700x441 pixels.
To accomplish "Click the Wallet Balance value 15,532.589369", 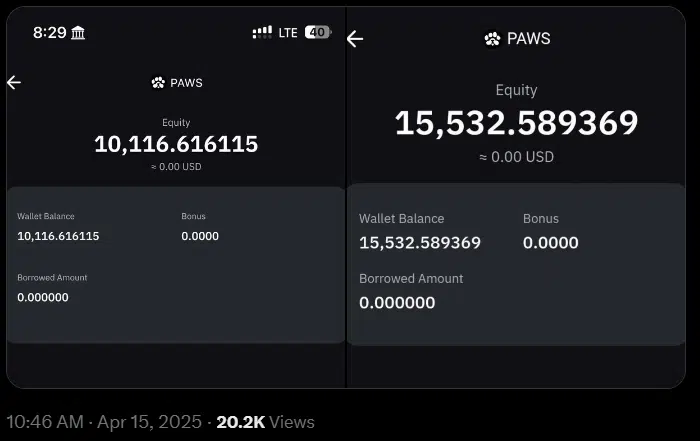I will (x=420, y=243).
